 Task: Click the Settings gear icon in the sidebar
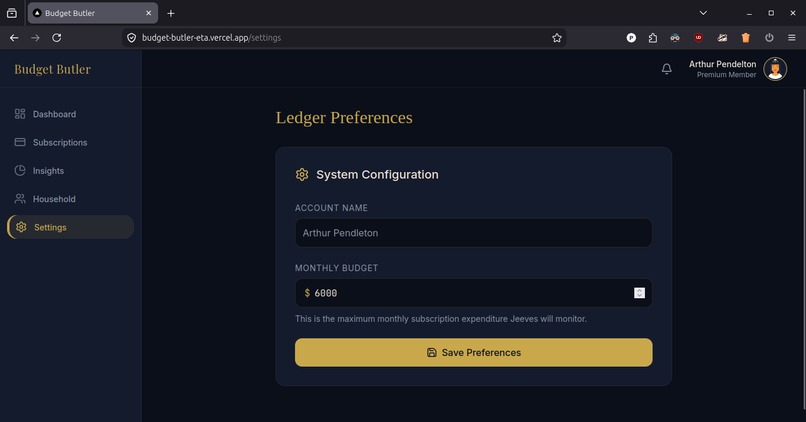[x=21, y=227]
